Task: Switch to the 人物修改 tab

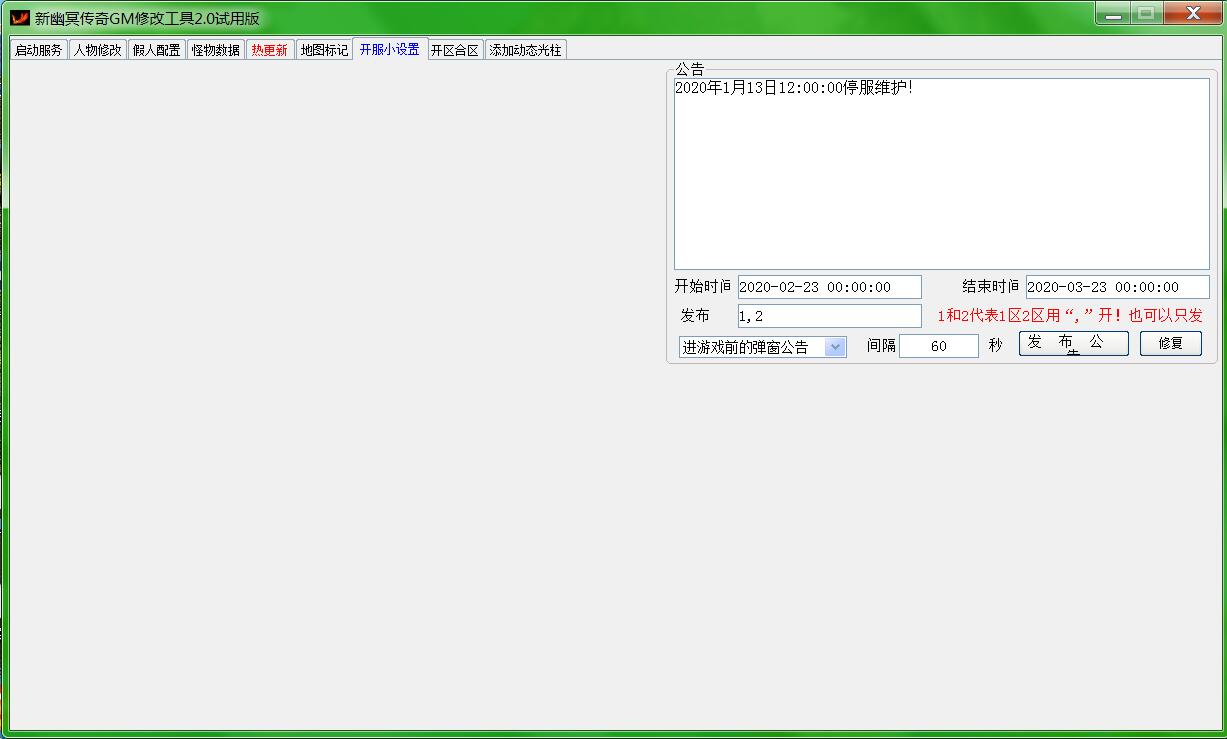Action: click(x=98, y=50)
